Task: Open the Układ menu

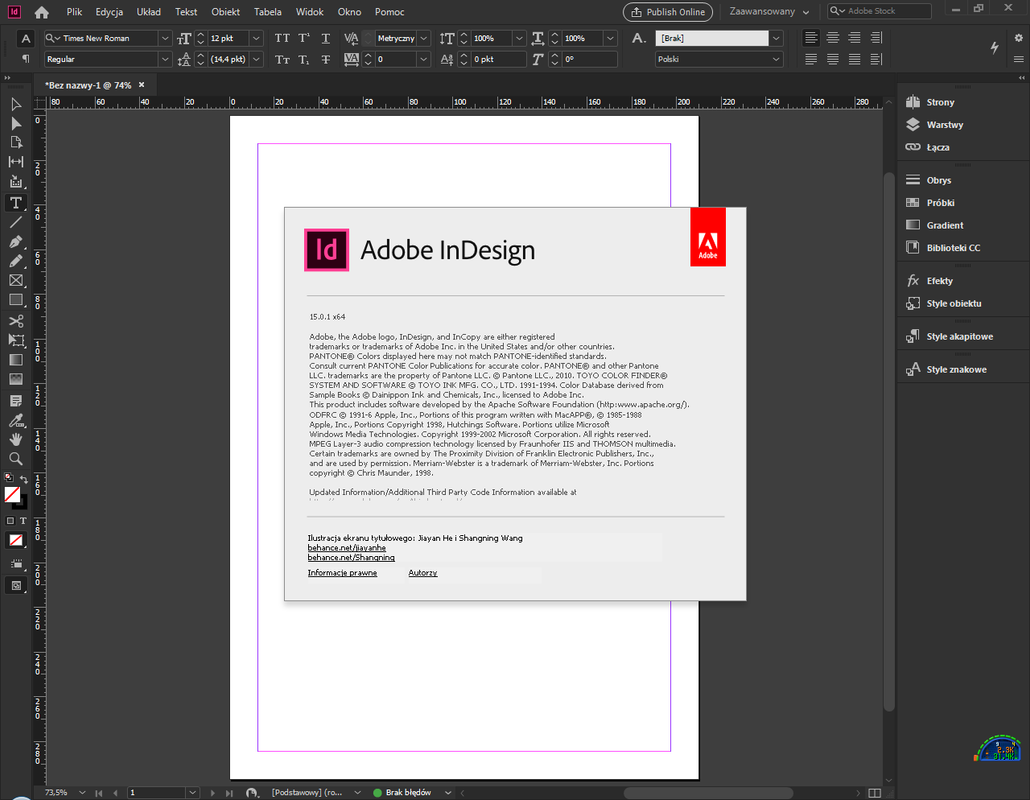Action: pos(148,12)
